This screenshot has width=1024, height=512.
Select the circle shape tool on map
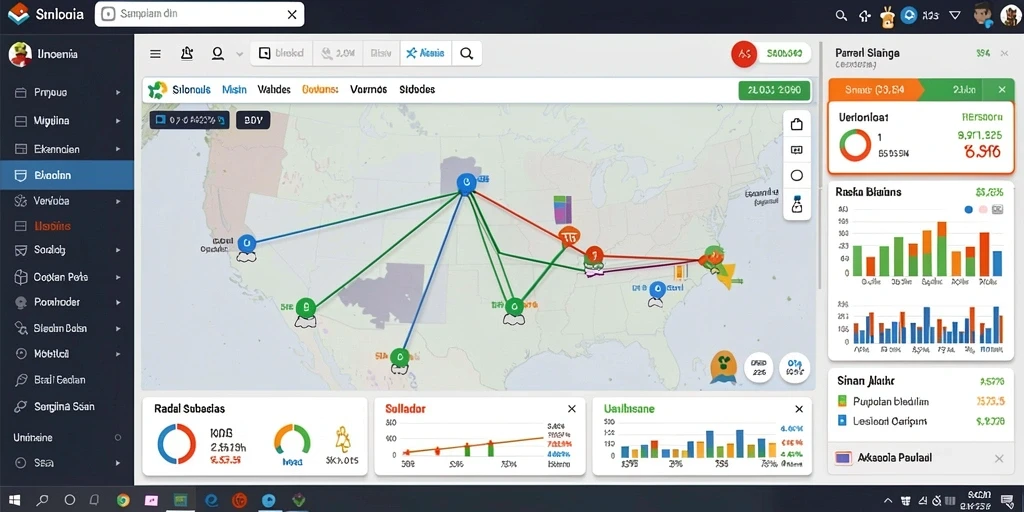796,175
